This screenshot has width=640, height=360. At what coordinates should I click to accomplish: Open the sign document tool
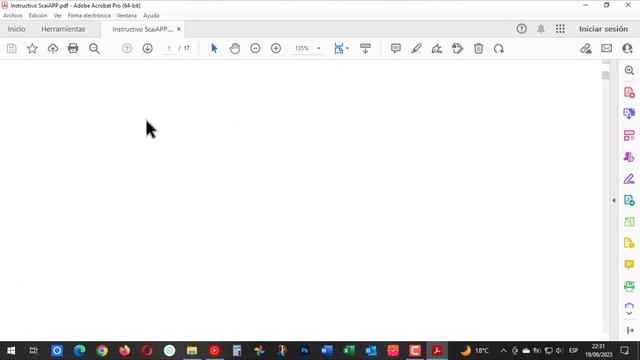click(437, 49)
